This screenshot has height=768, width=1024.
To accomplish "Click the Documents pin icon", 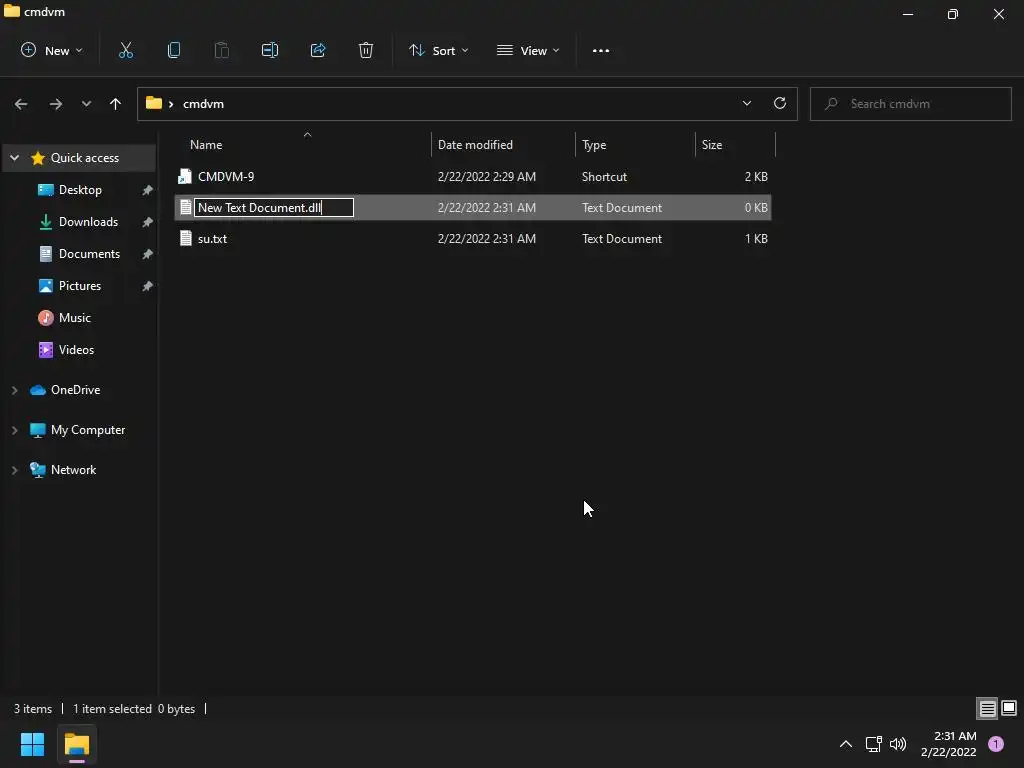I will (148, 254).
